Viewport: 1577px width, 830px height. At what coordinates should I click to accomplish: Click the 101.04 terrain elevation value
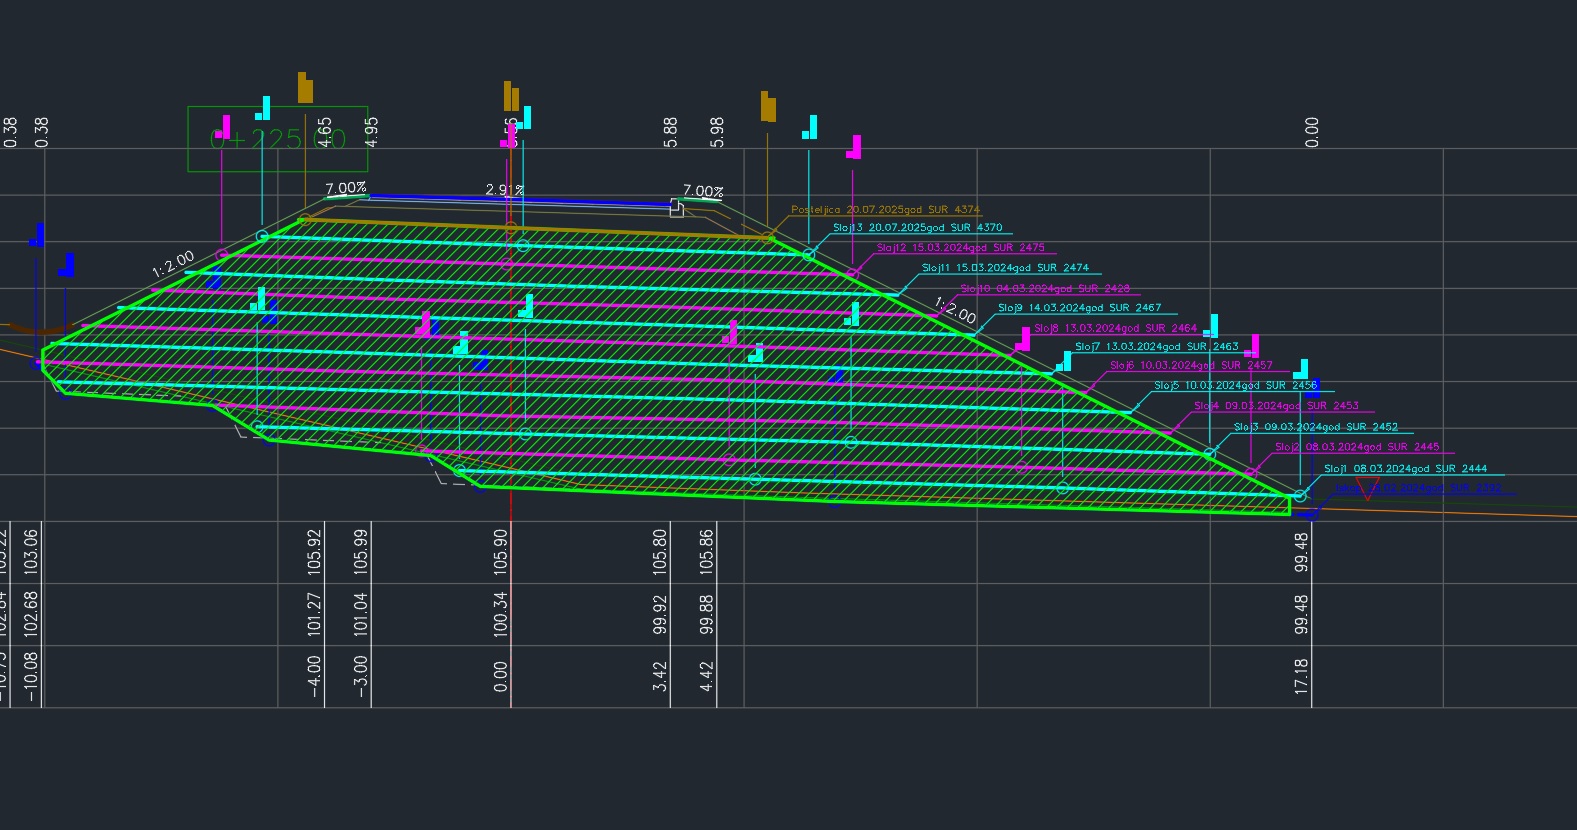(361, 614)
